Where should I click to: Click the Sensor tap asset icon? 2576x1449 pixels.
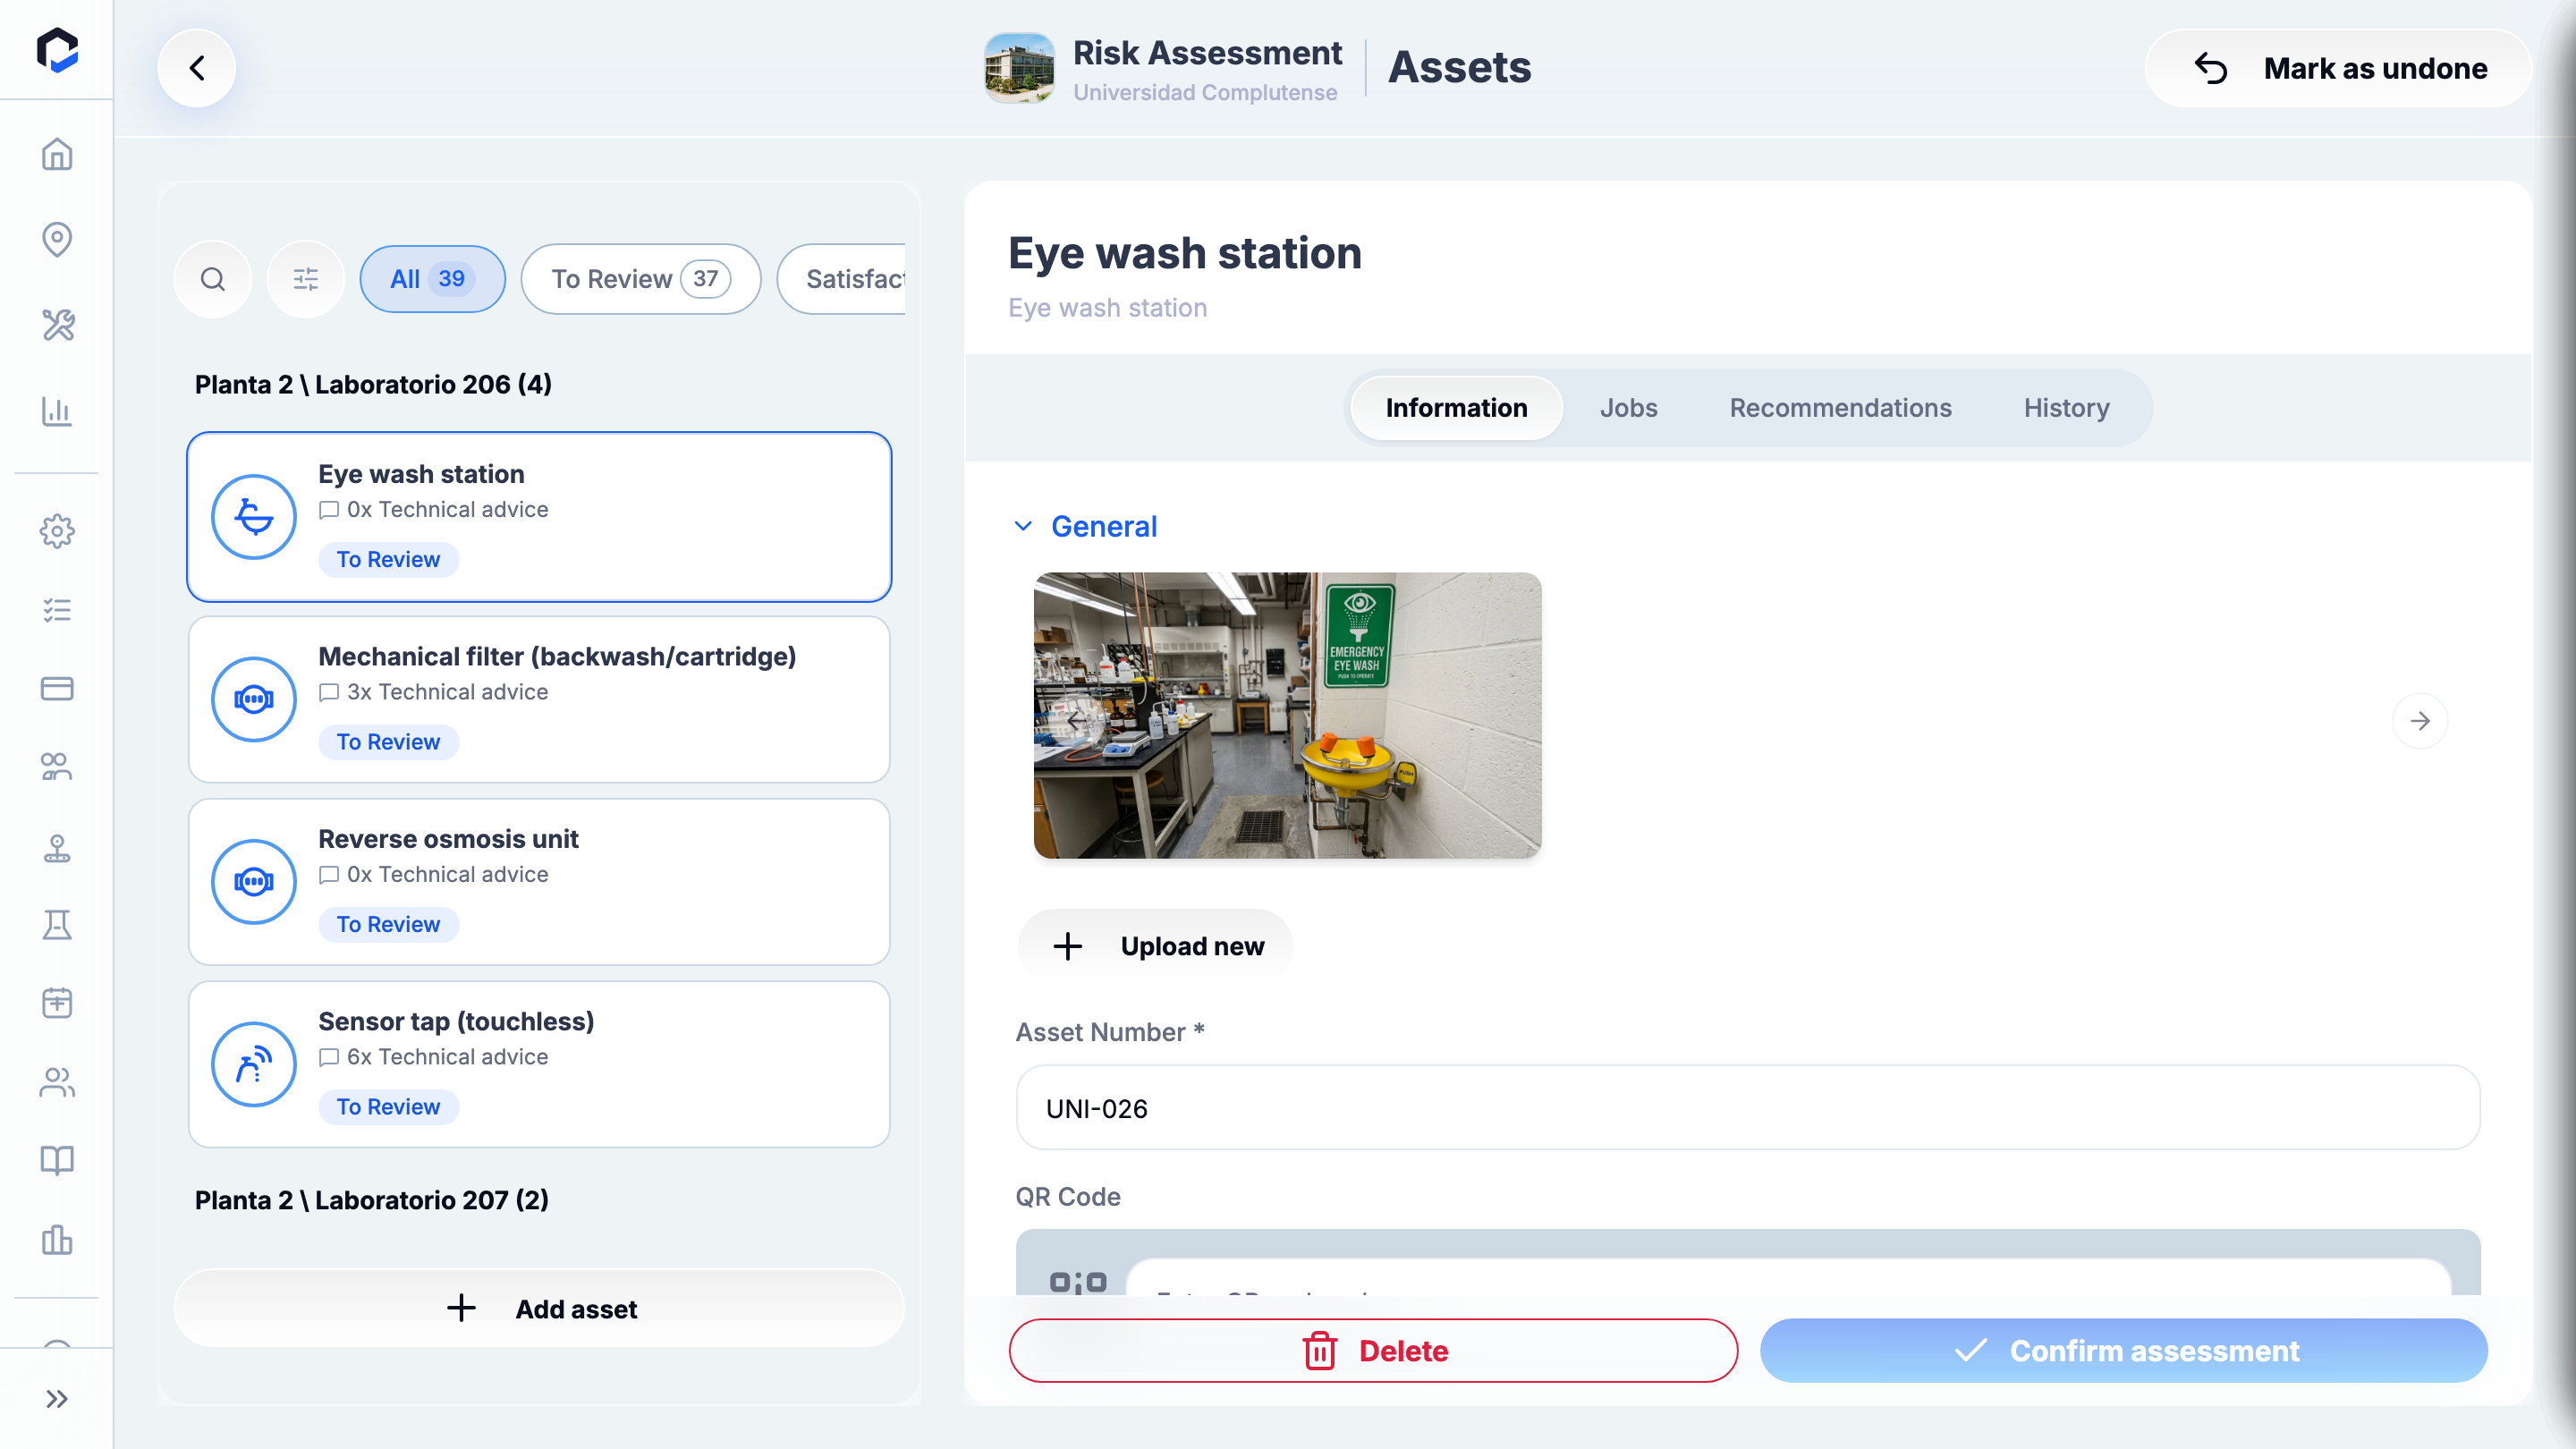pos(254,1064)
